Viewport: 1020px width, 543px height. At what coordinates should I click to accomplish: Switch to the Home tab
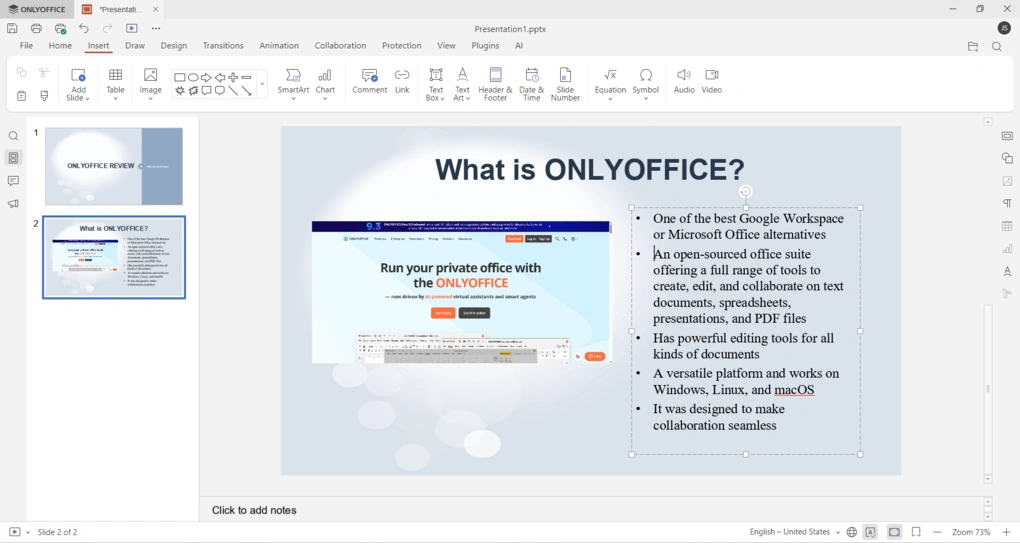point(60,46)
